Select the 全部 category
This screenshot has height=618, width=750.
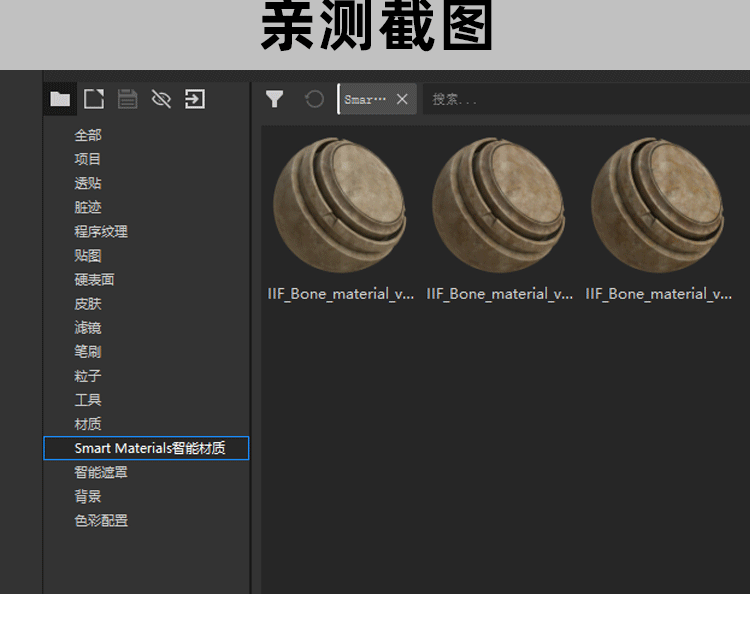88,135
